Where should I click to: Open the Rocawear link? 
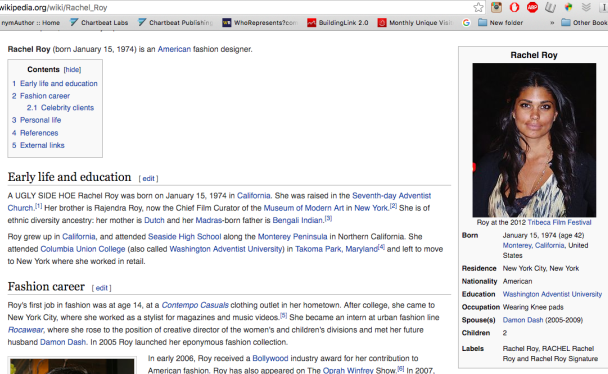click(25, 330)
